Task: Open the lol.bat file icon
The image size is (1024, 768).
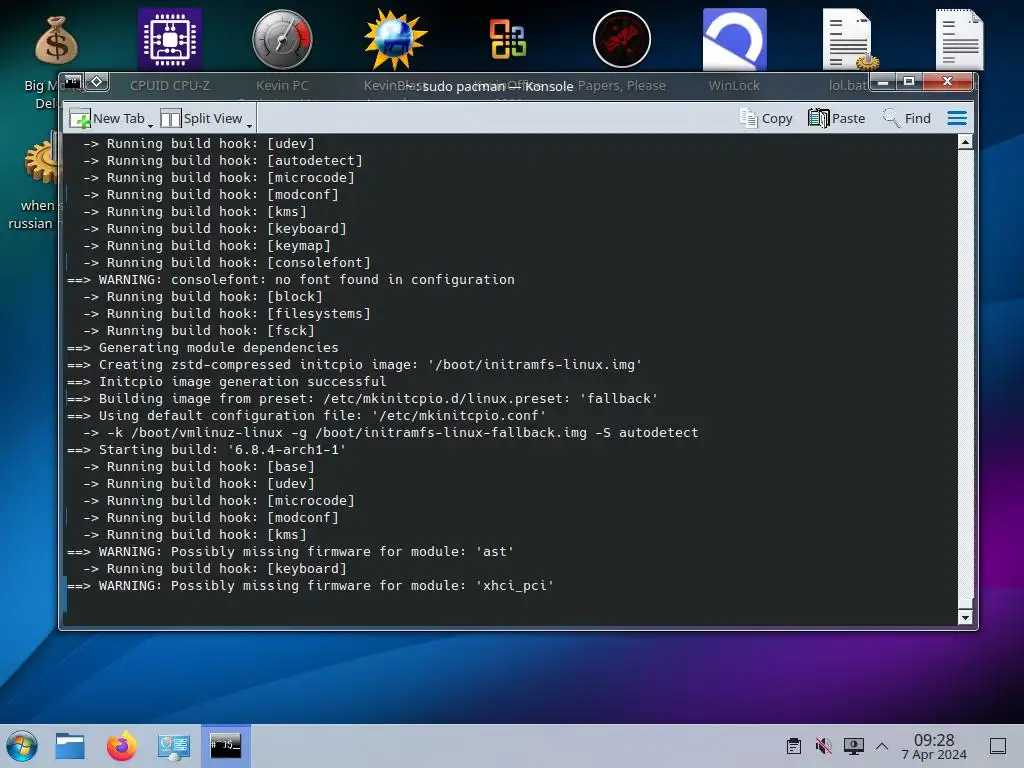Action: click(x=848, y=39)
